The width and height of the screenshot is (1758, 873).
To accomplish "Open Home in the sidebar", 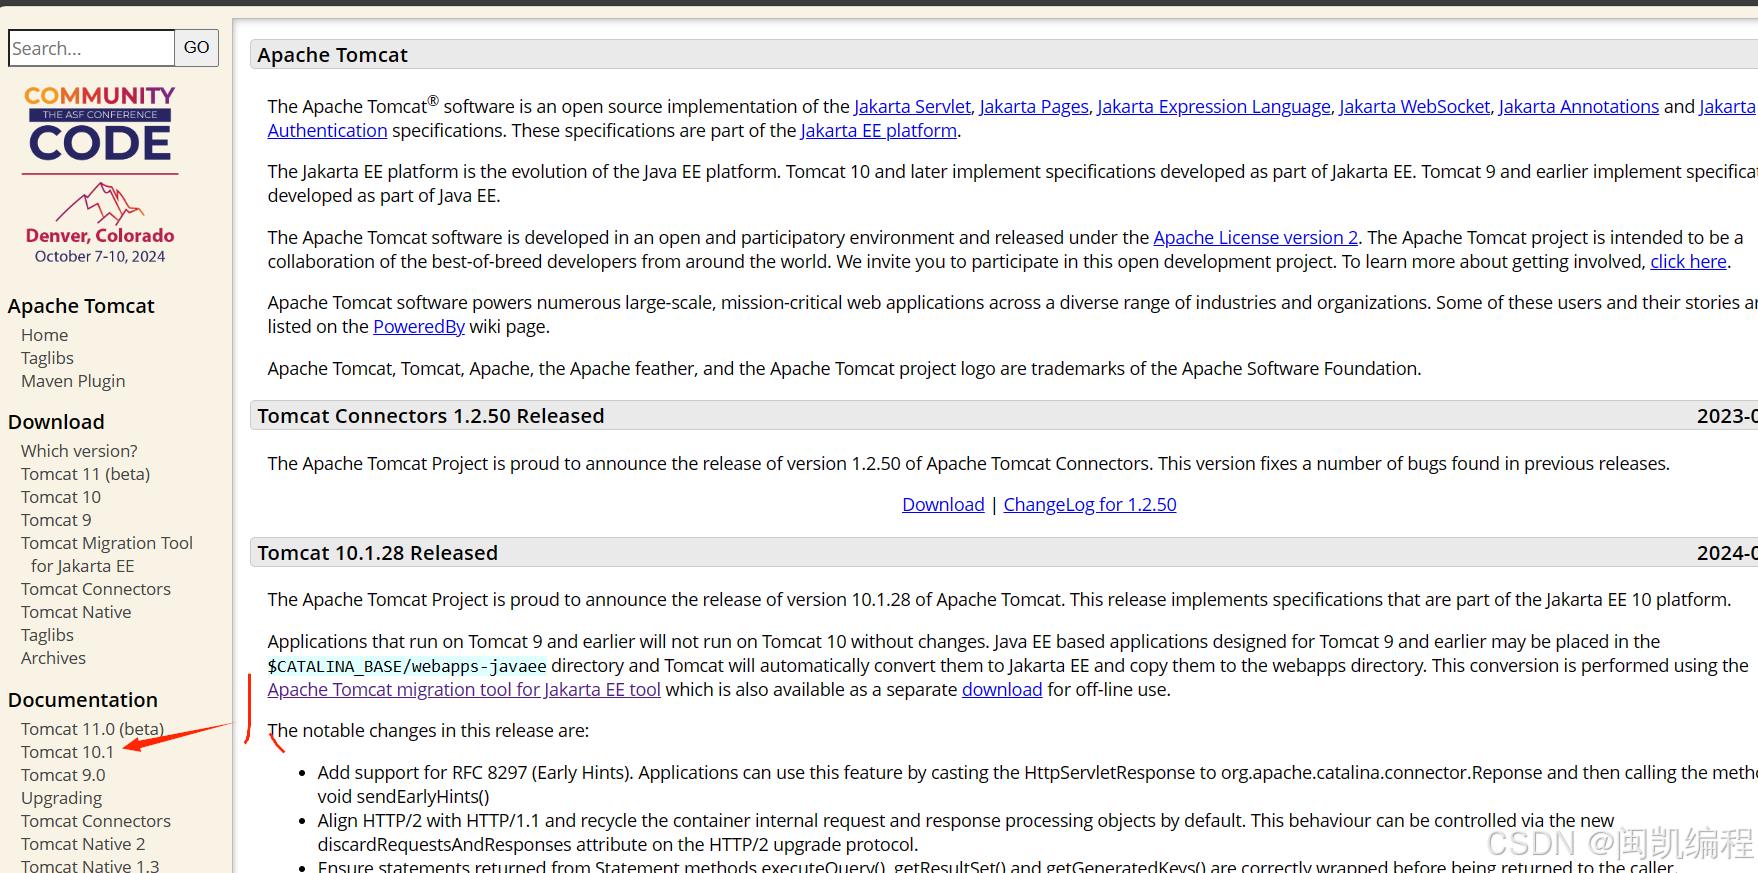I will 45,335.
